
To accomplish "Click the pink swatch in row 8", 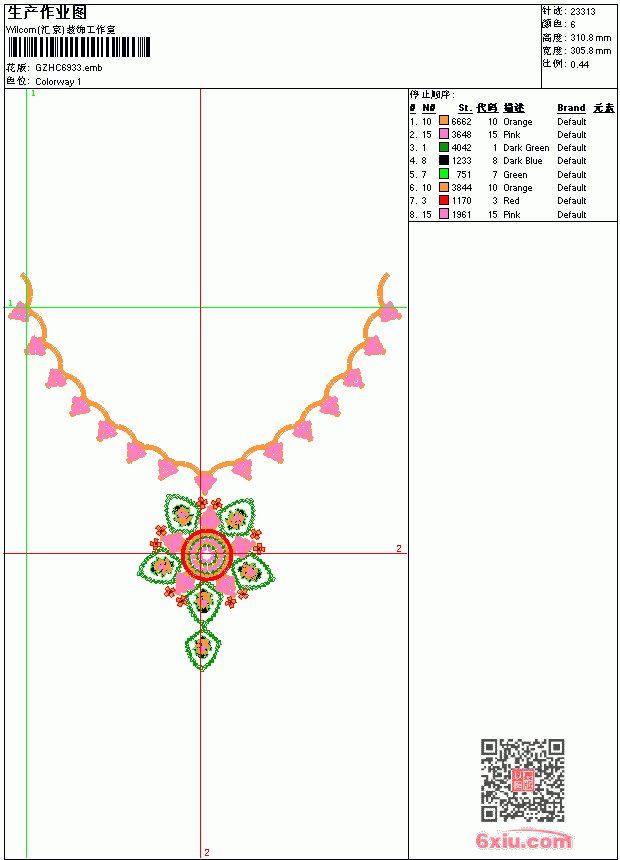I will click(444, 214).
